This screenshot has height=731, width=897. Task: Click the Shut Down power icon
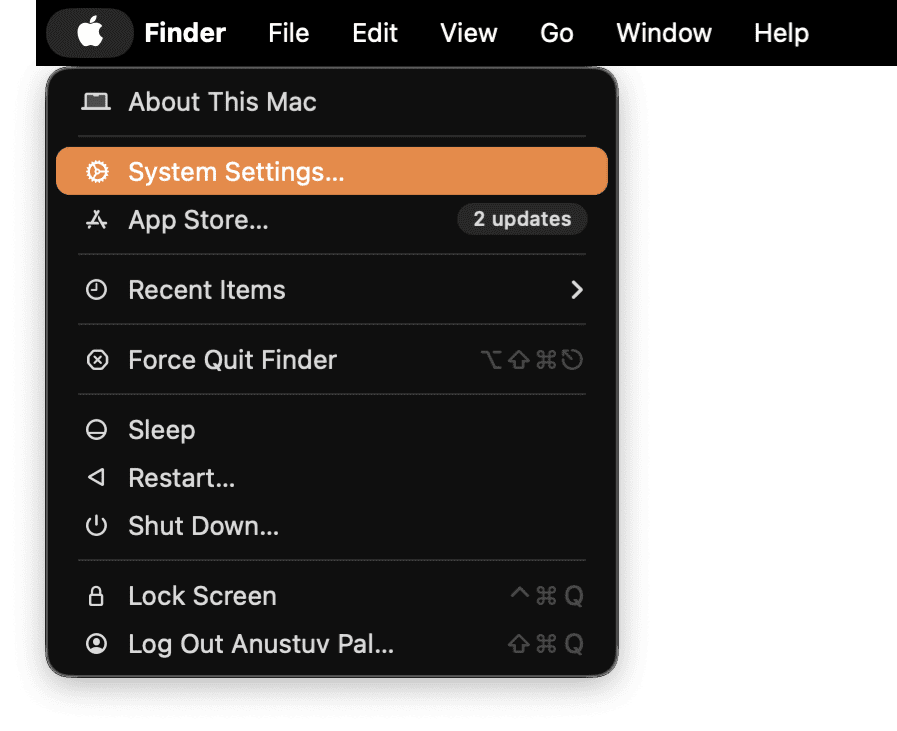[97, 526]
